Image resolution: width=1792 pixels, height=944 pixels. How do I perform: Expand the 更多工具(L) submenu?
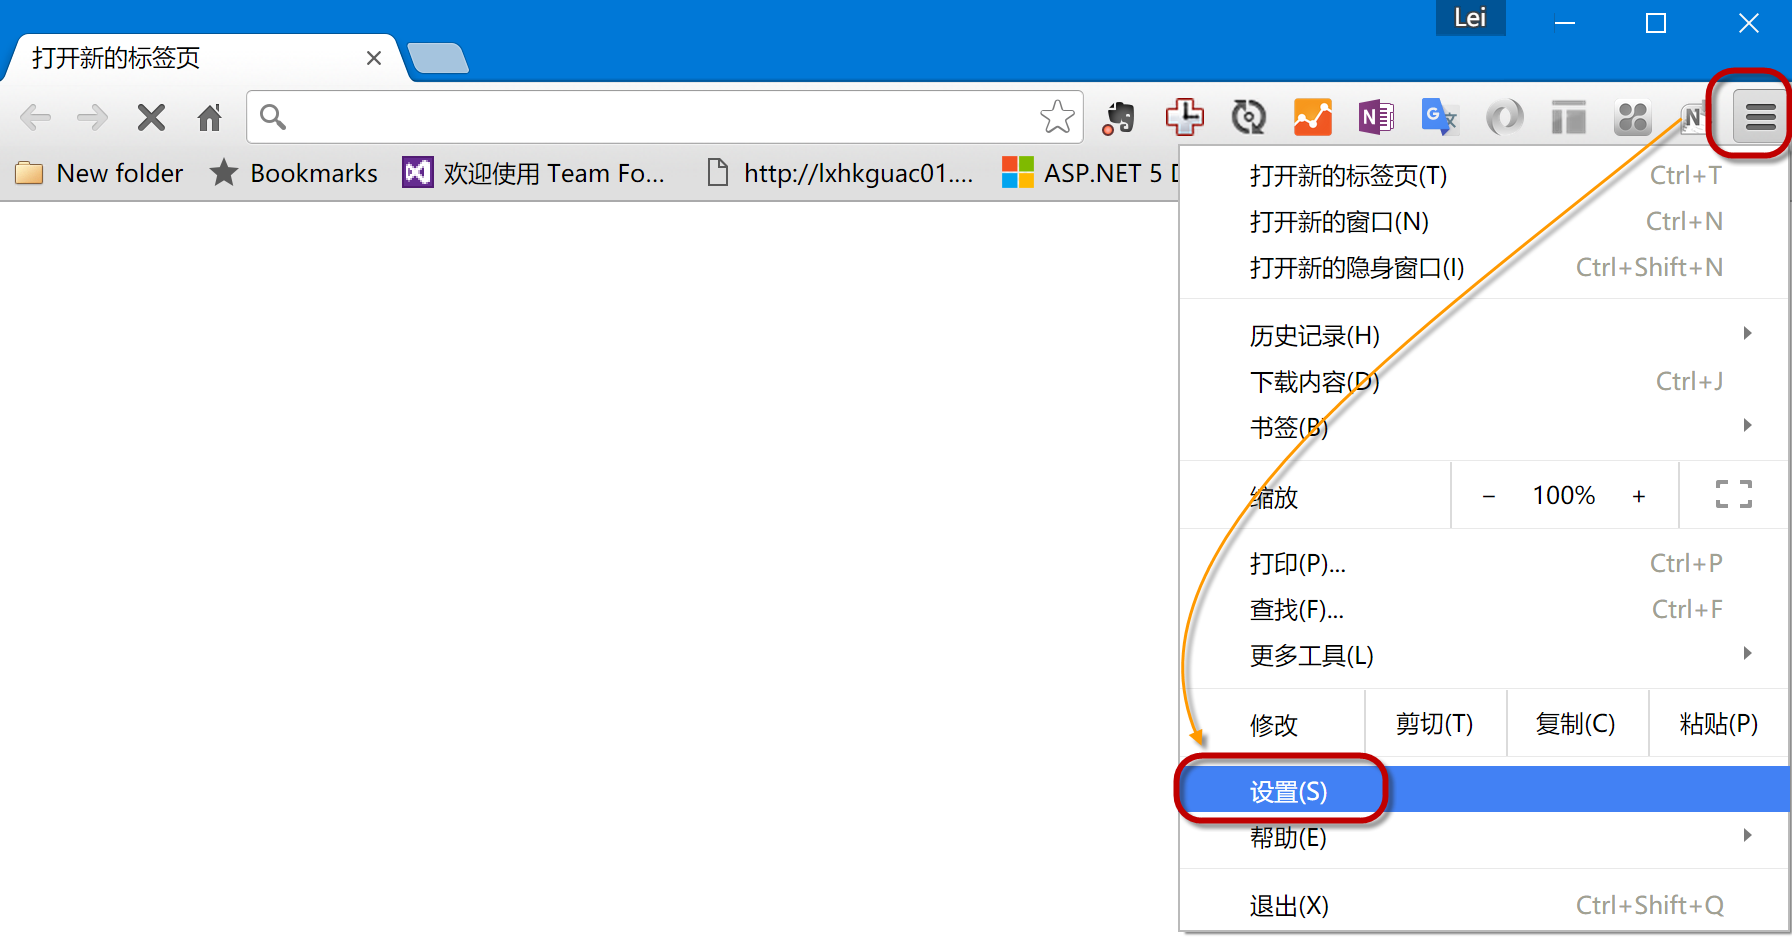tap(1485, 655)
